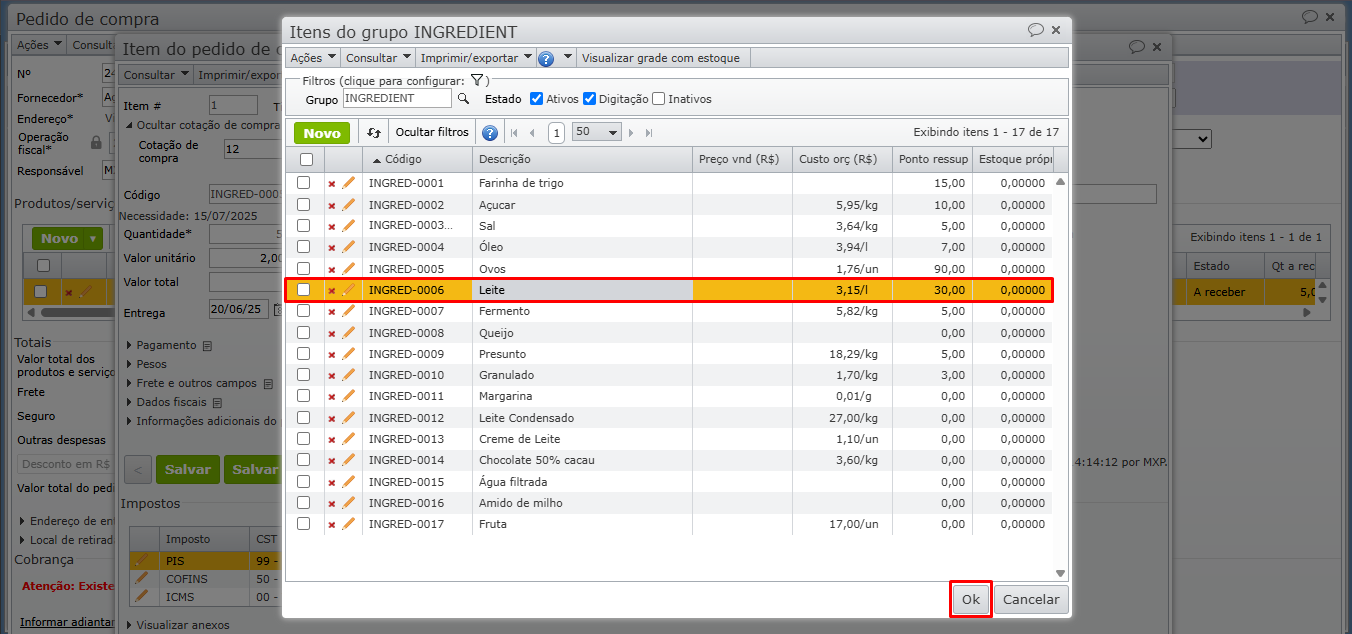Tick the checkbox for the Leite row
Viewport: 1352px width, 634px height.
tap(304, 290)
